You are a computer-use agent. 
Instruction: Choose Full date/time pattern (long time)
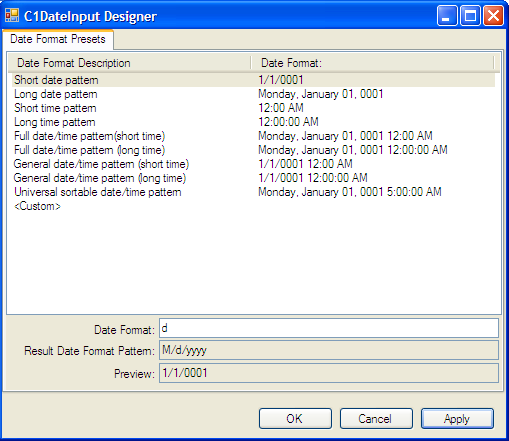click(253, 150)
